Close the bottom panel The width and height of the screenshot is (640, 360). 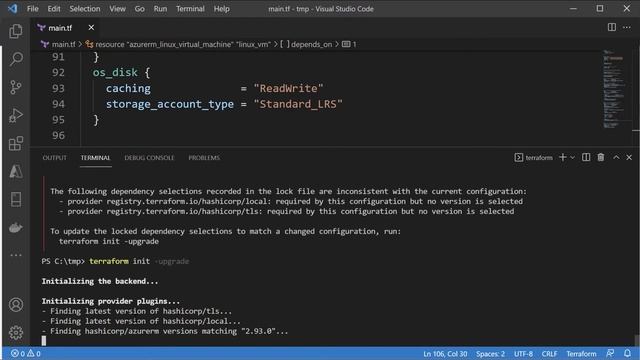tap(629, 158)
